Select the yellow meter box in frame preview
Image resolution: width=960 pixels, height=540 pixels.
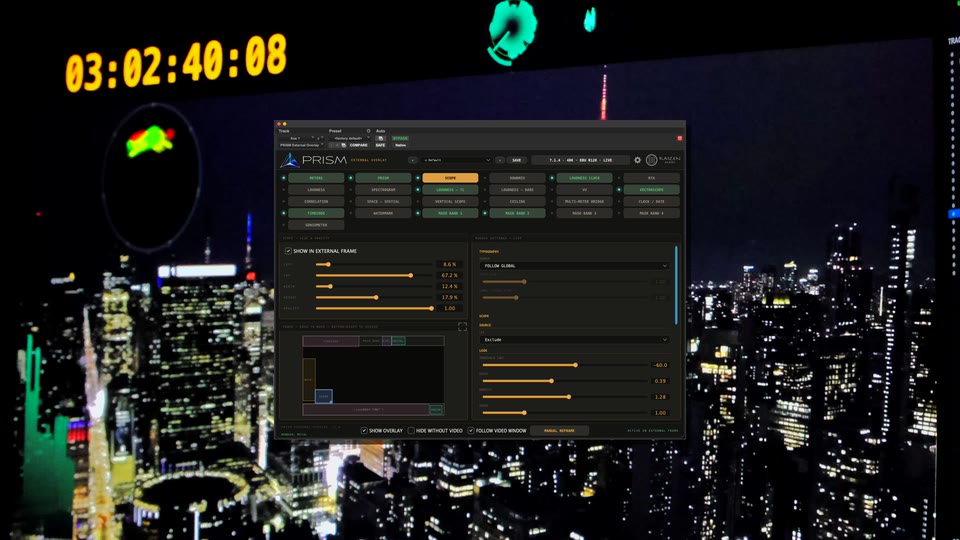(309, 380)
